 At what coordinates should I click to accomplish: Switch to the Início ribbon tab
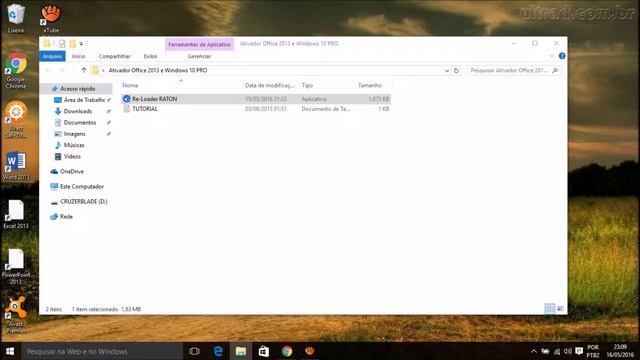[x=78, y=56]
